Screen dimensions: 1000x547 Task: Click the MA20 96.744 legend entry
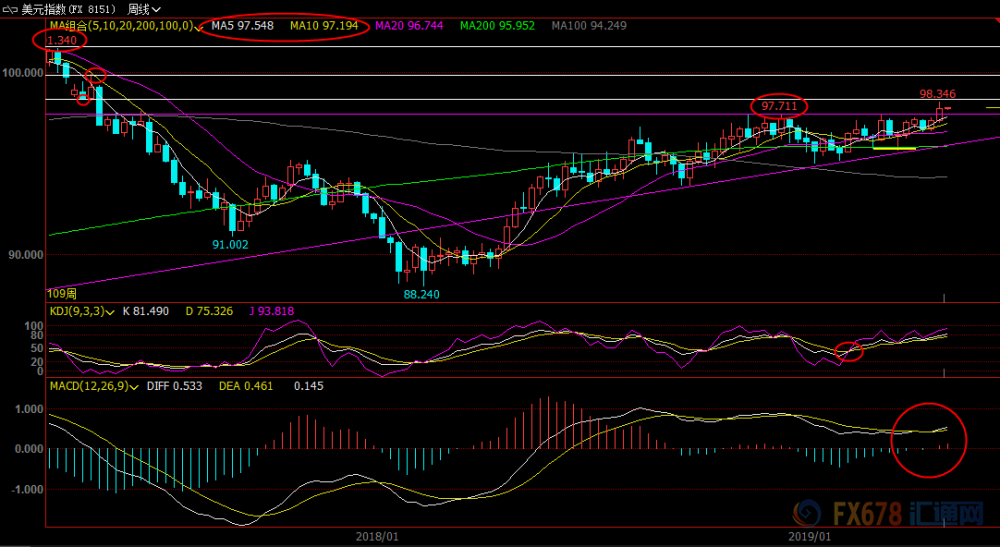409,26
